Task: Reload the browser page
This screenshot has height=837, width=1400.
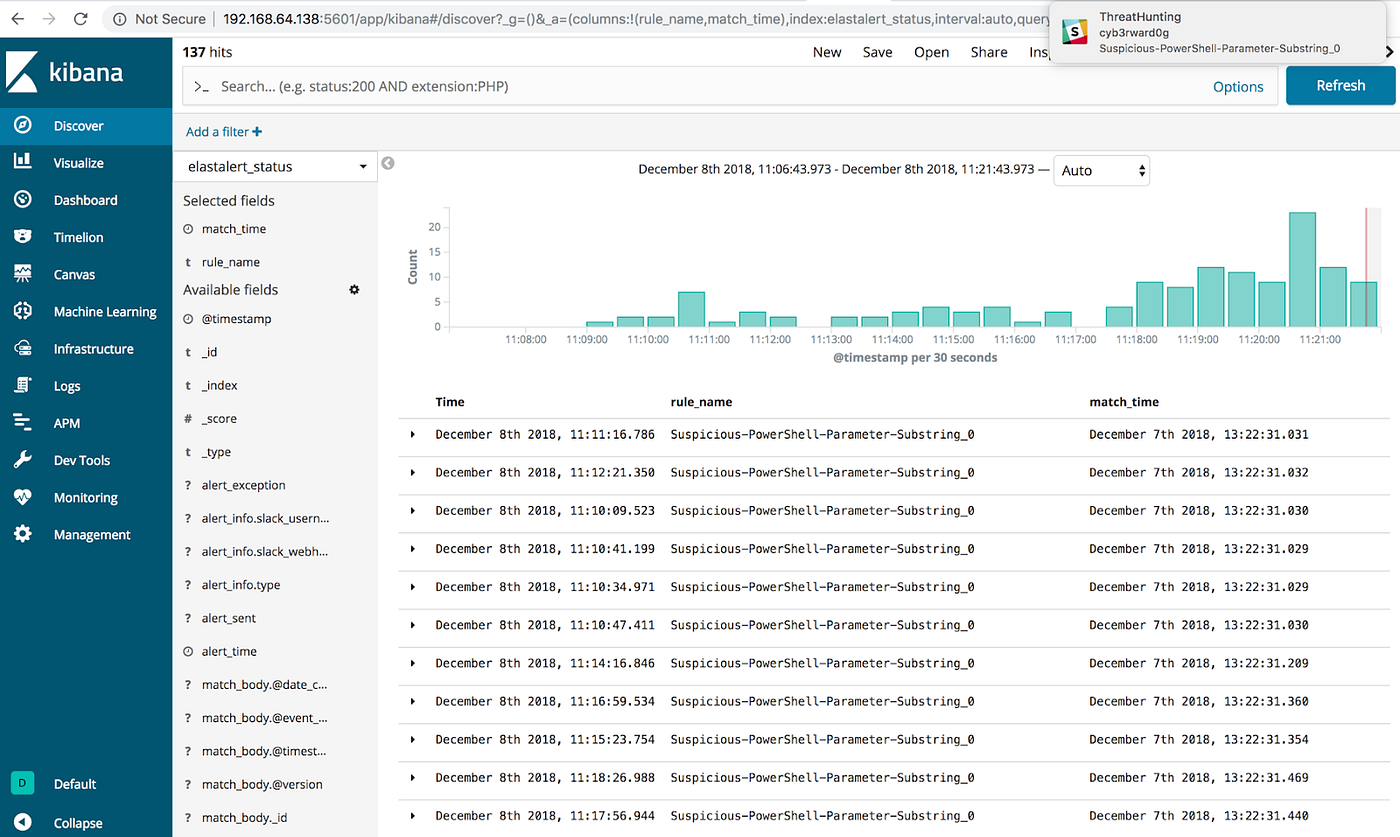Action: coord(80,18)
